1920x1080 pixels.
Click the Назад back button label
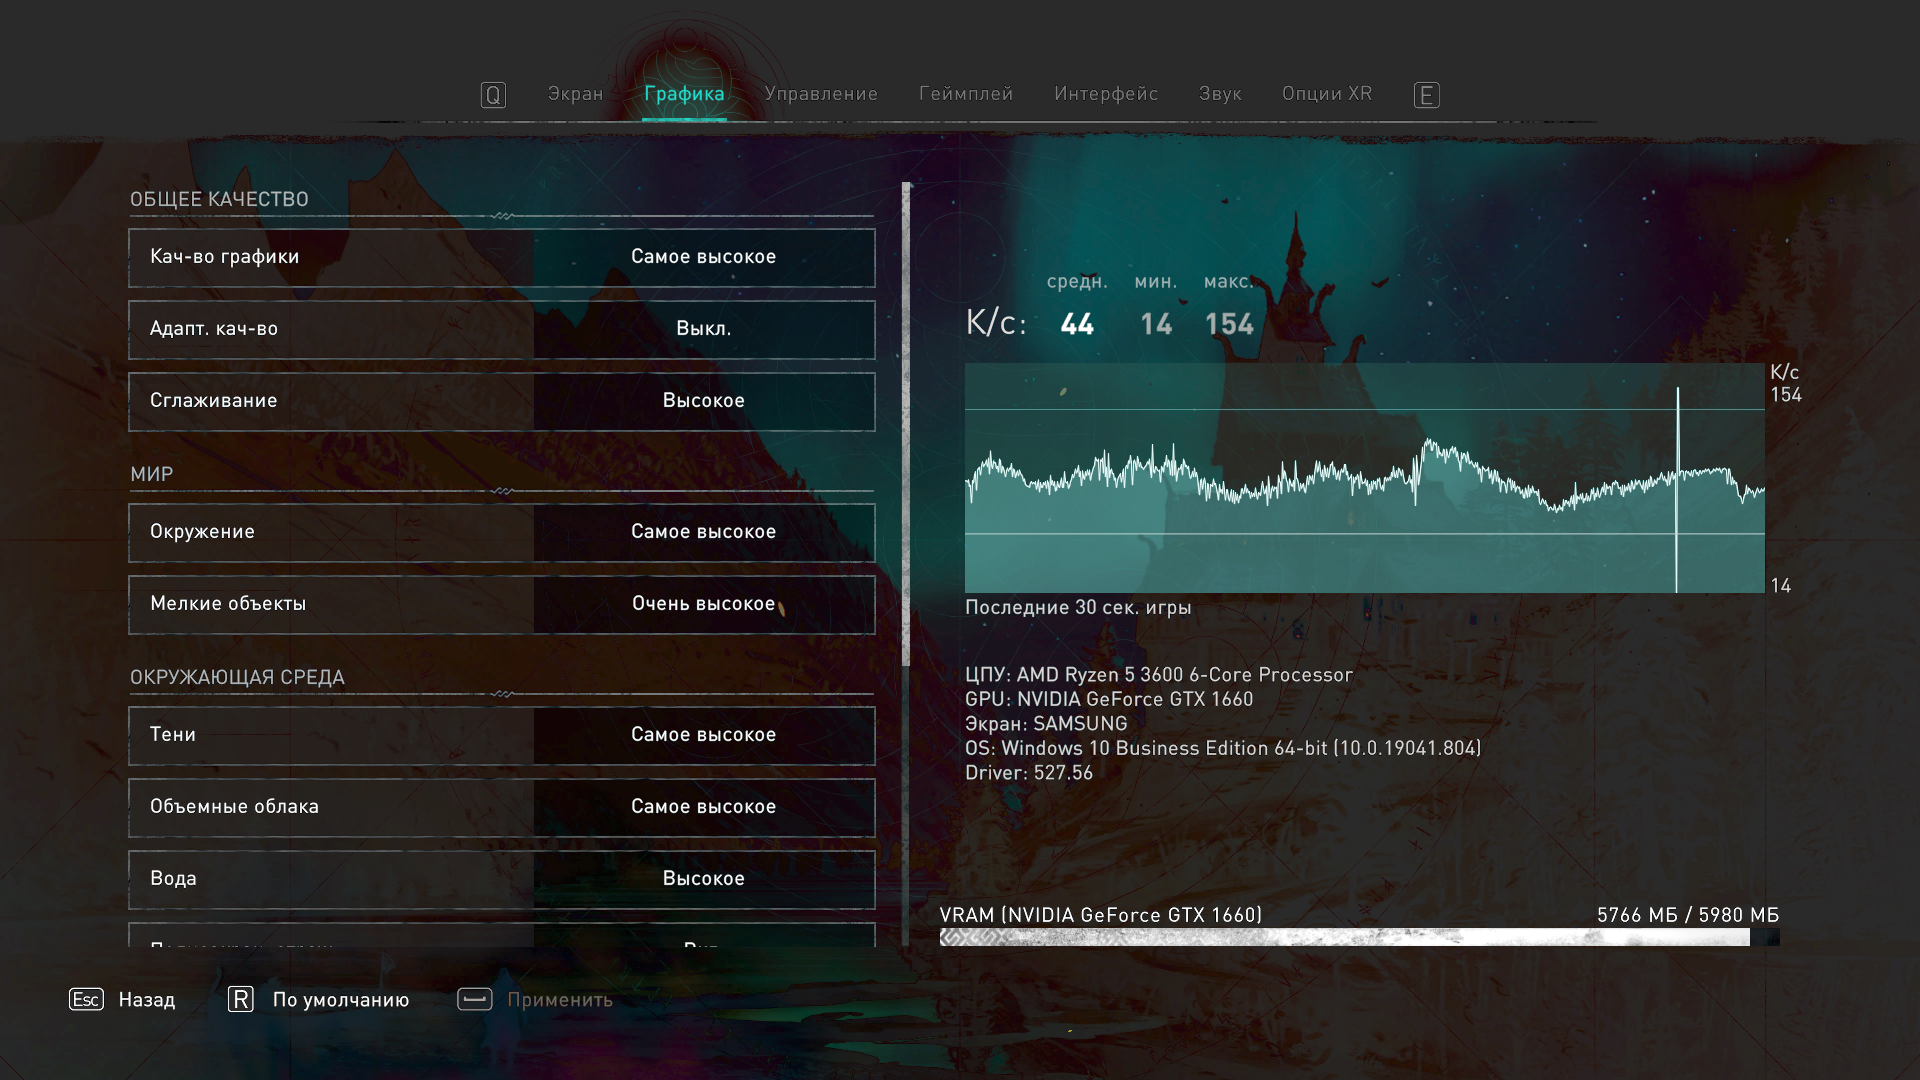click(147, 1000)
